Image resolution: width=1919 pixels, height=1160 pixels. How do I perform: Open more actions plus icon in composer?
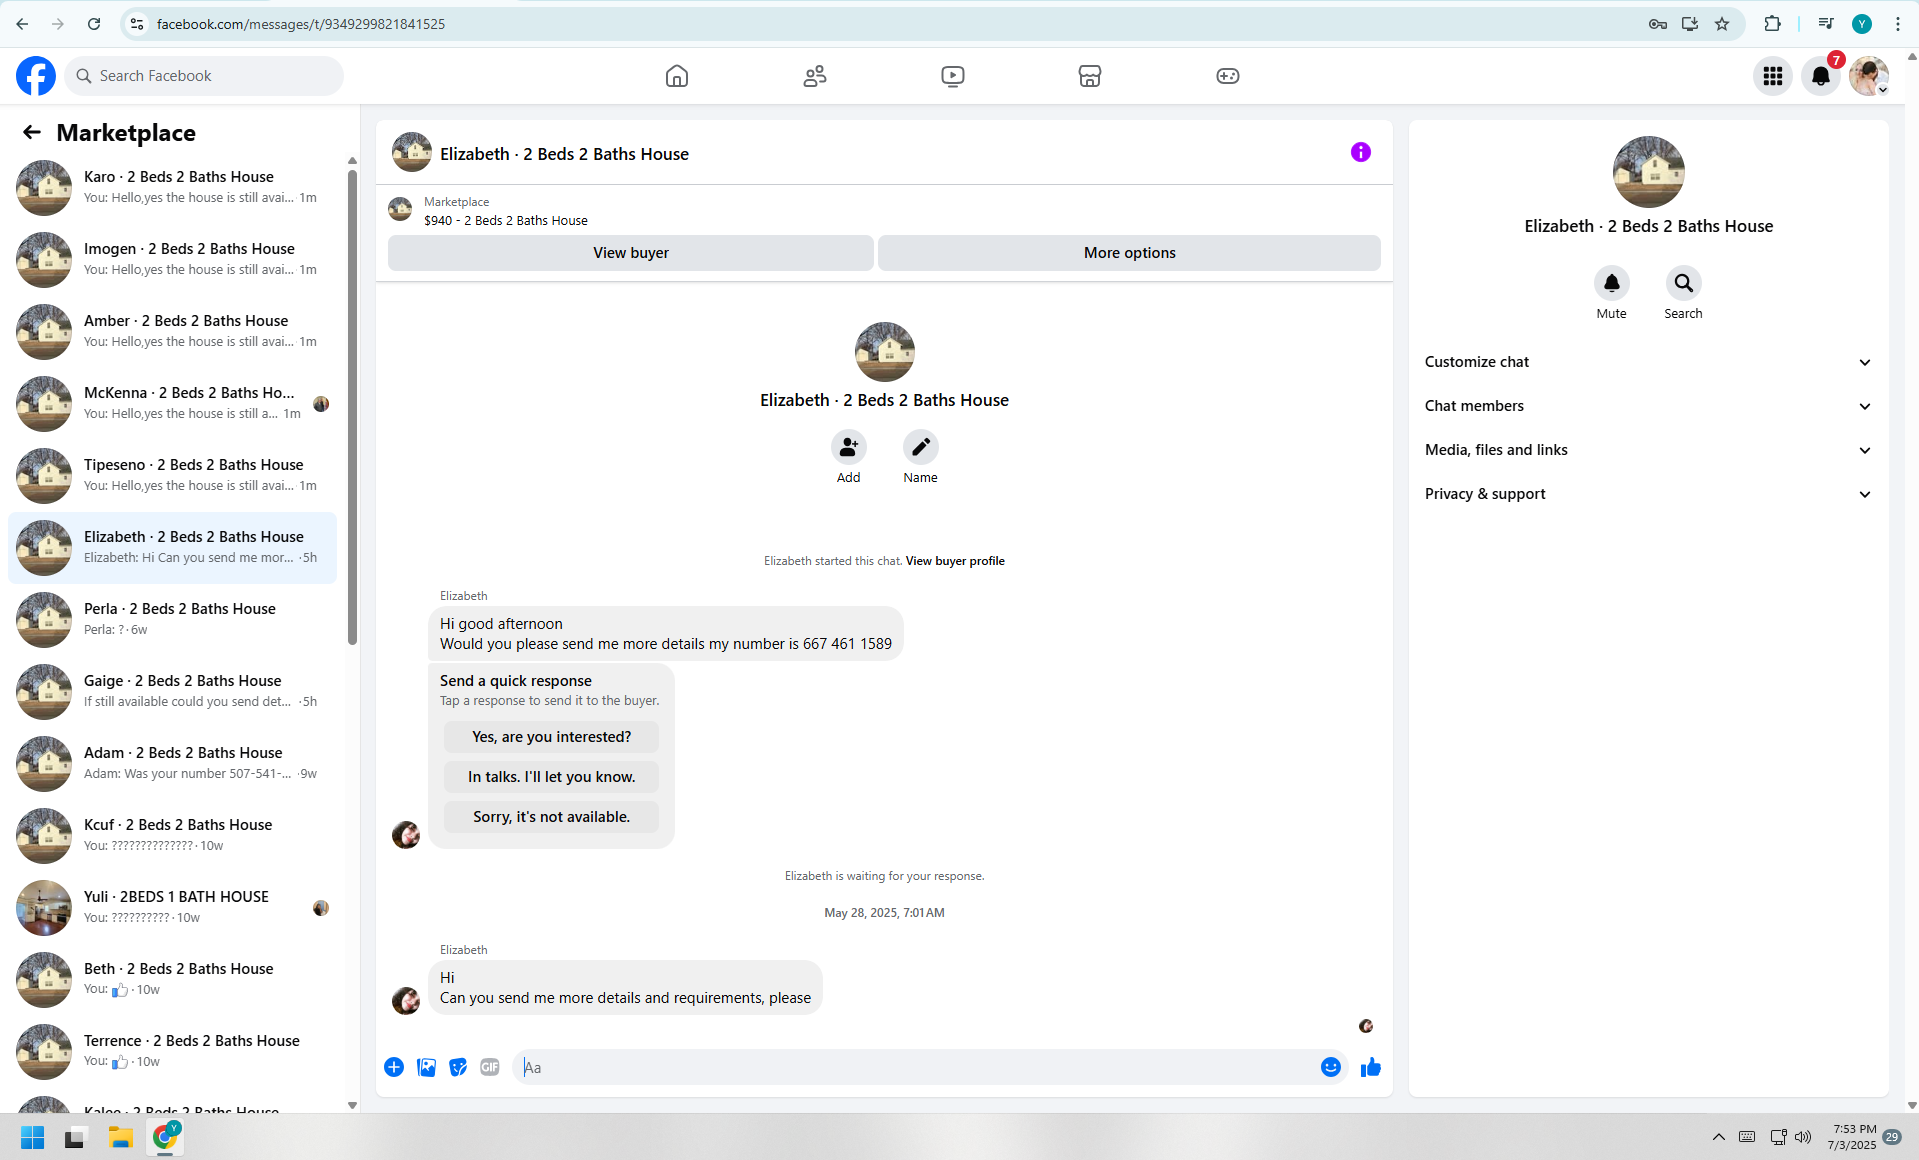coord(394,1067)
